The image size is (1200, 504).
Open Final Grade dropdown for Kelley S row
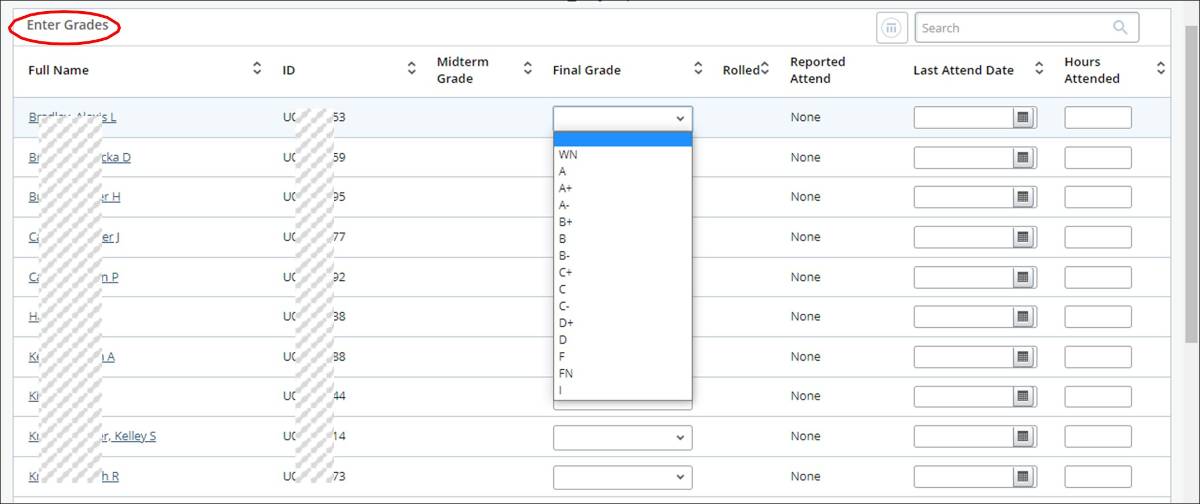click(x=622, y=437)
